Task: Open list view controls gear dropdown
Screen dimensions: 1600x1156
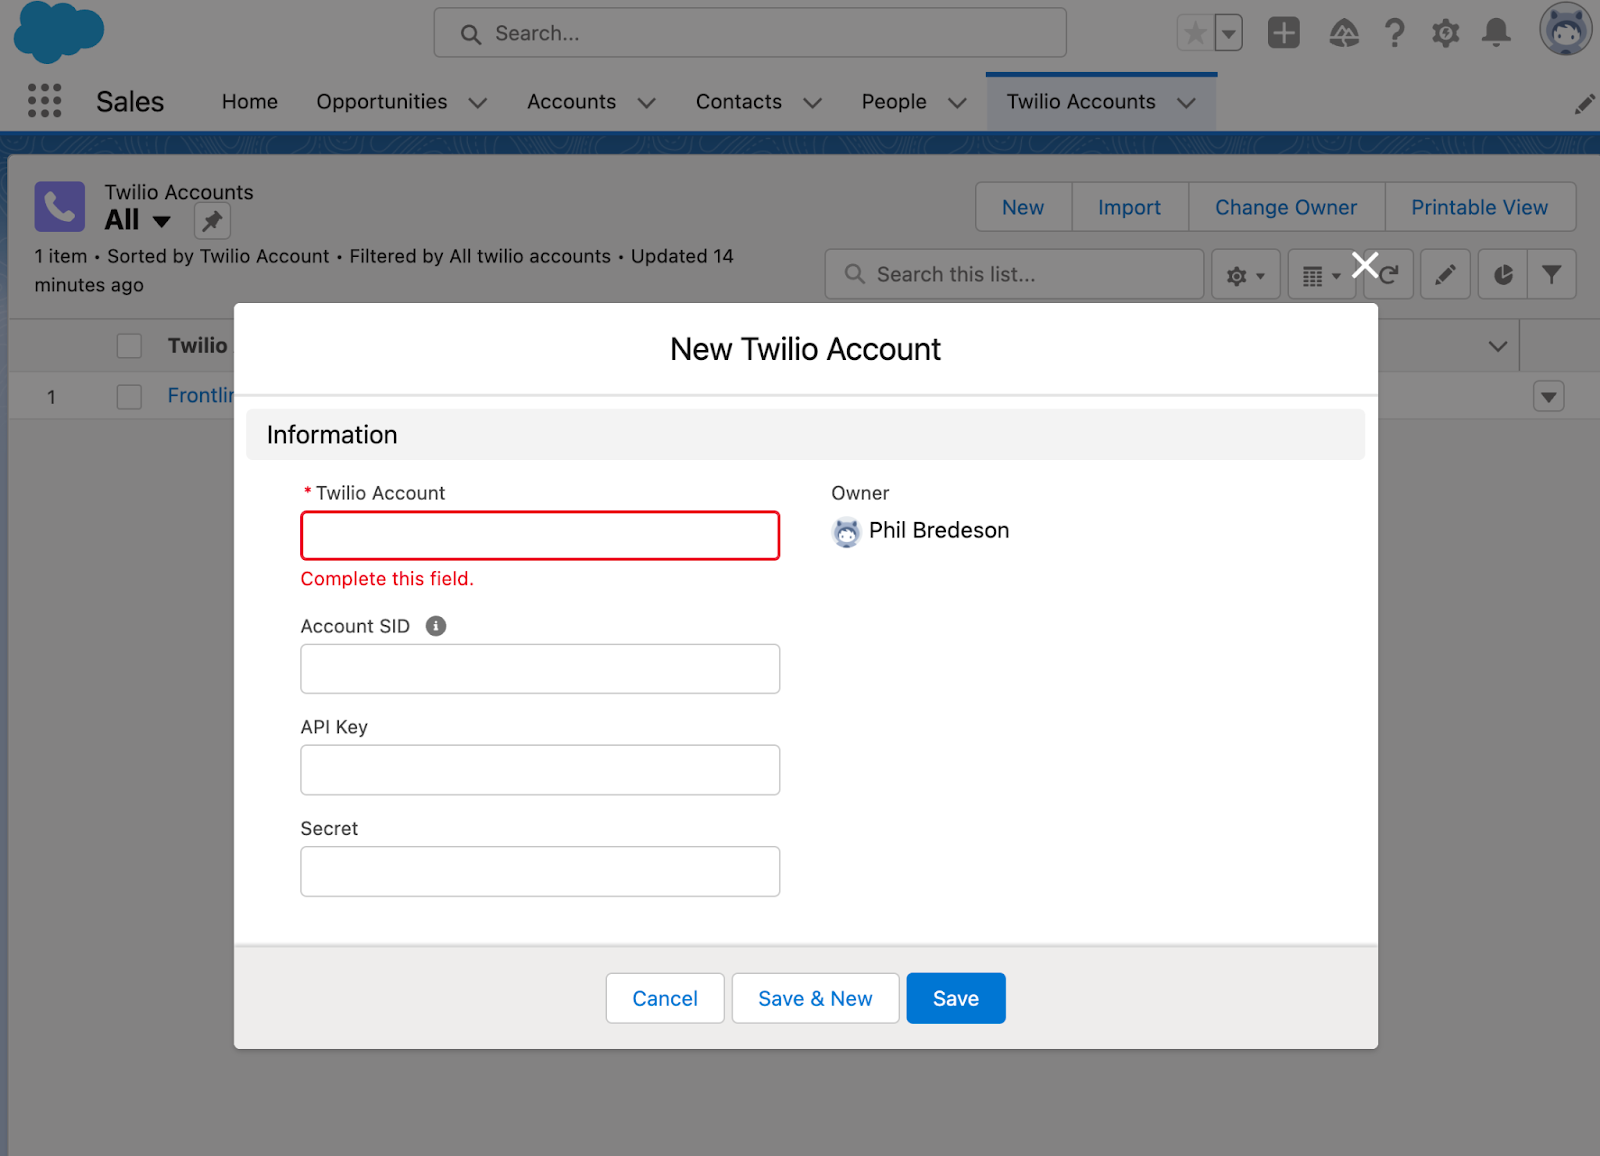Action: click(1245, 274)
